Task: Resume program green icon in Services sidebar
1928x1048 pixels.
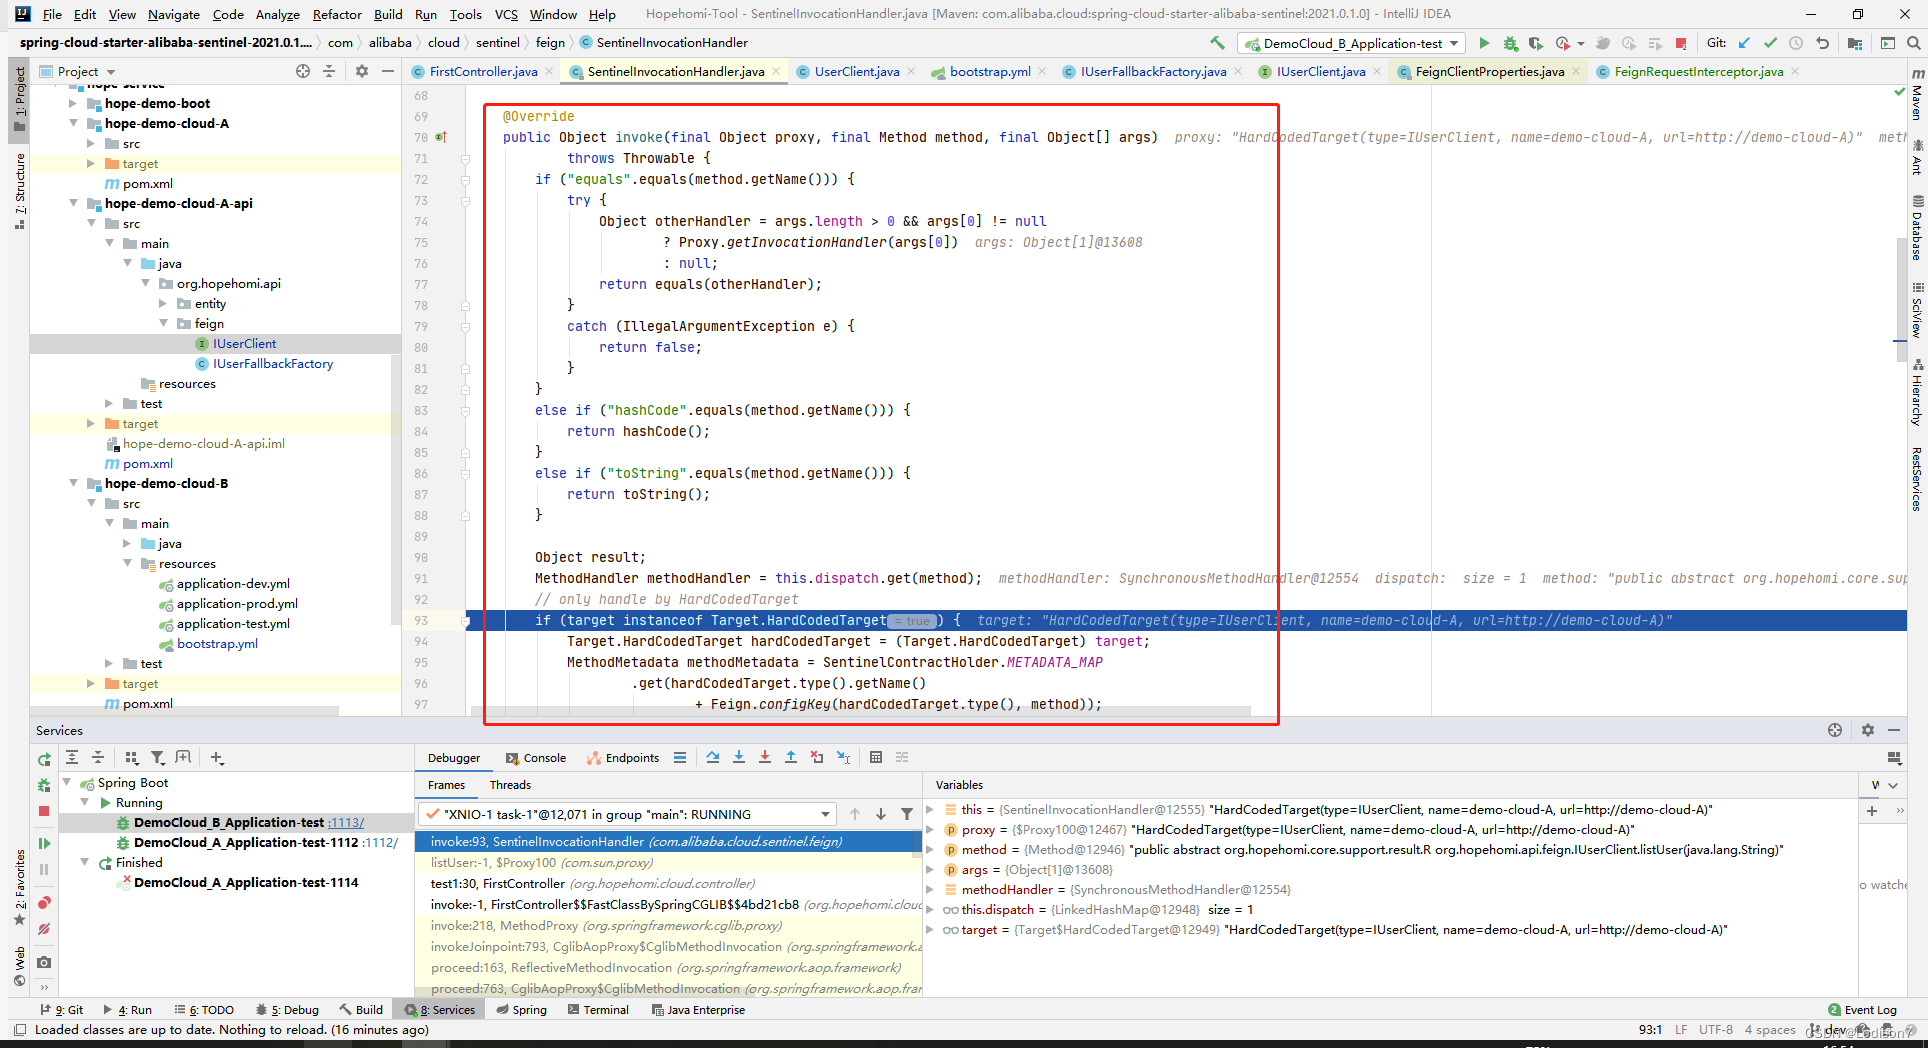Action: pos(44,843)
